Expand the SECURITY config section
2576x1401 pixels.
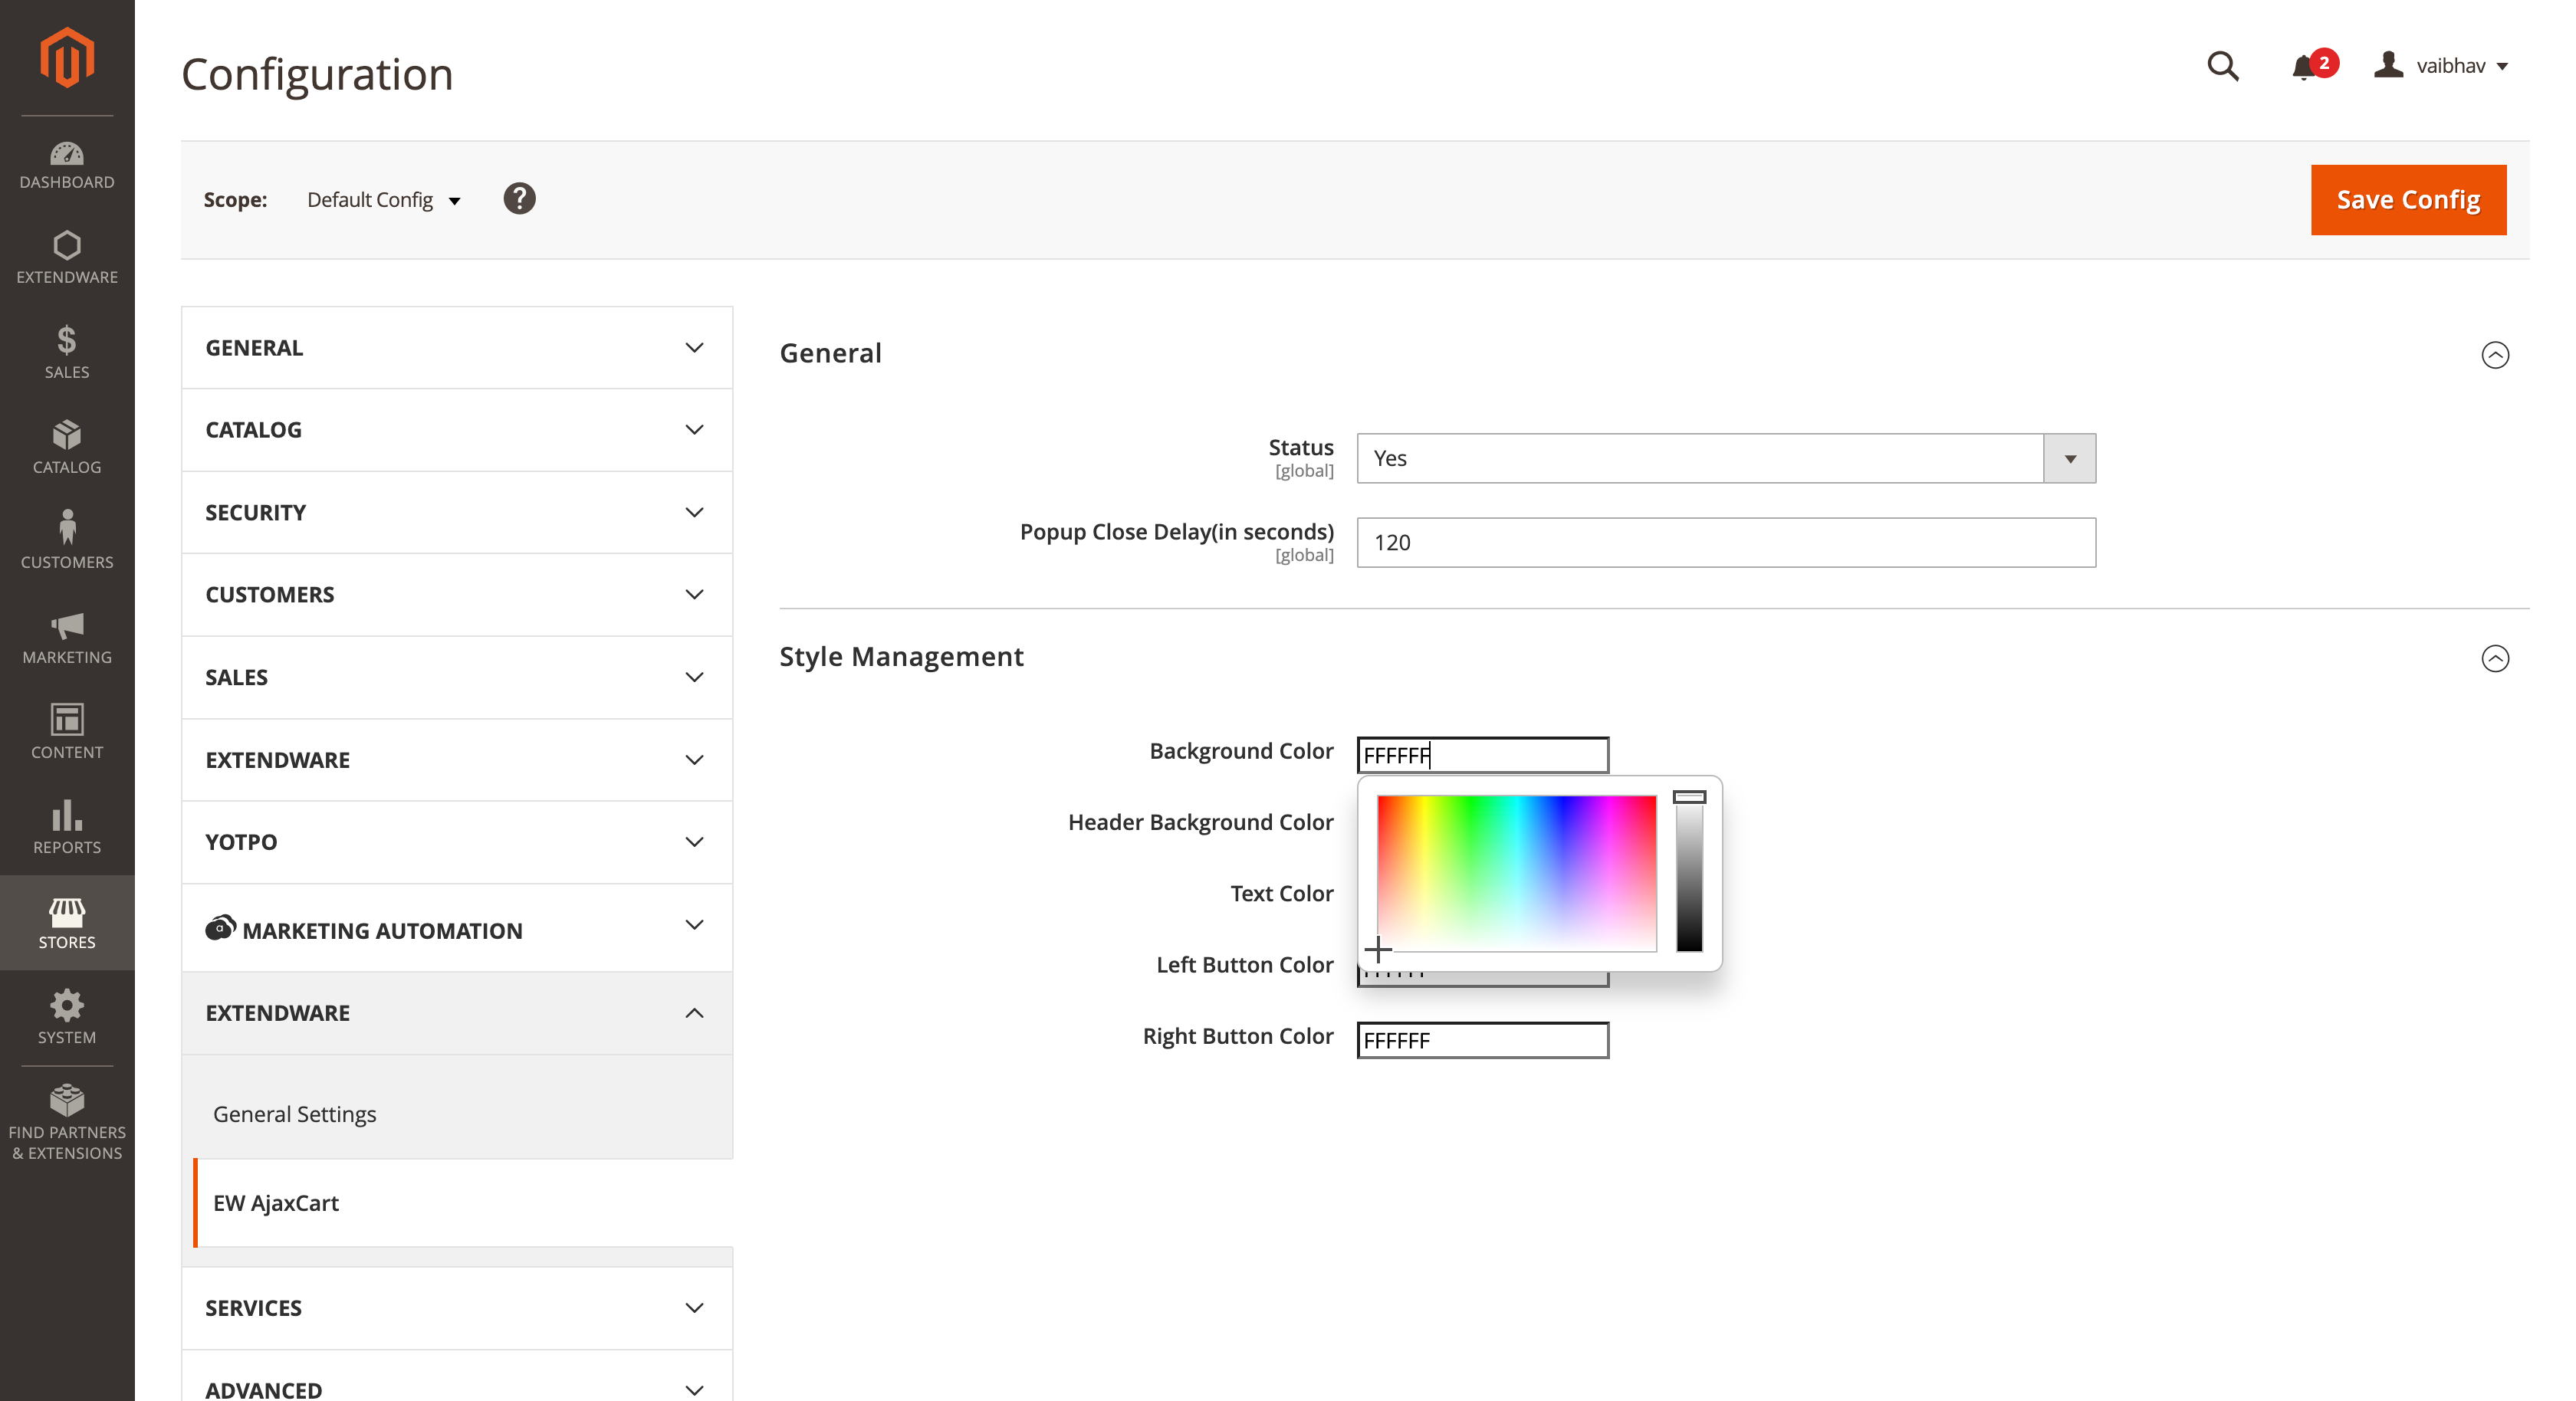(x=457, y=512)
